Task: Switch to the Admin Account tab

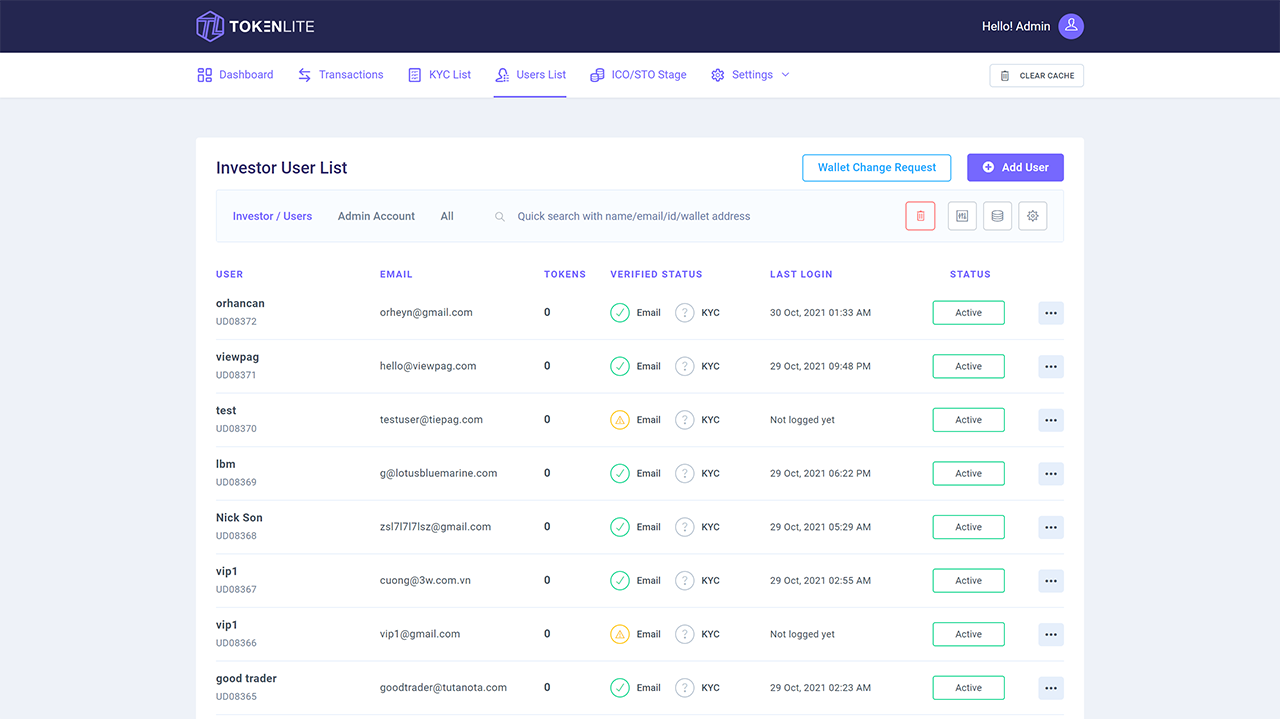Action: tap(376, 216)
